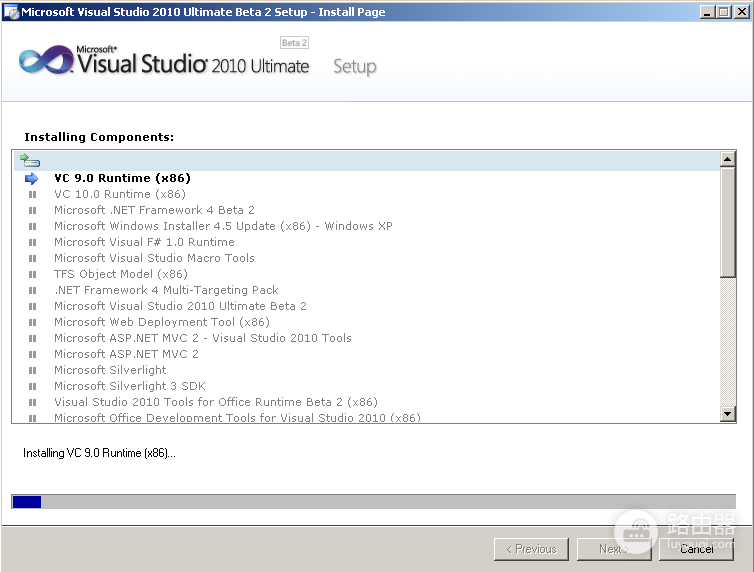The height and width of the screenshot is (572, 754).
Task: Select Microsoft Windows Installer 4.5 Update entry
Action: click(223, 226)
